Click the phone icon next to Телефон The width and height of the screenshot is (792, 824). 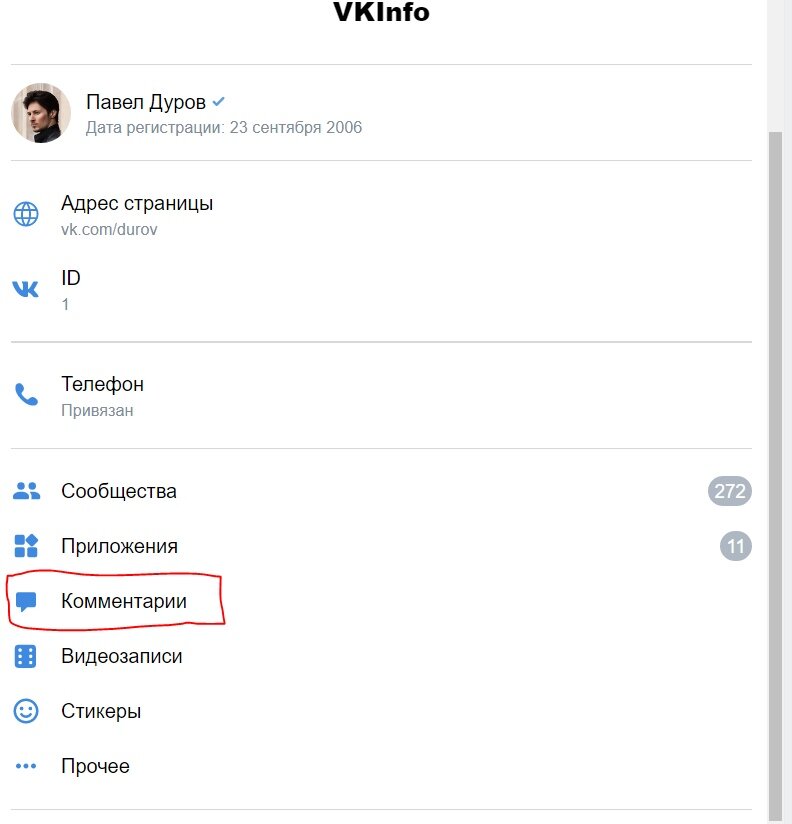tap(26, 395)
